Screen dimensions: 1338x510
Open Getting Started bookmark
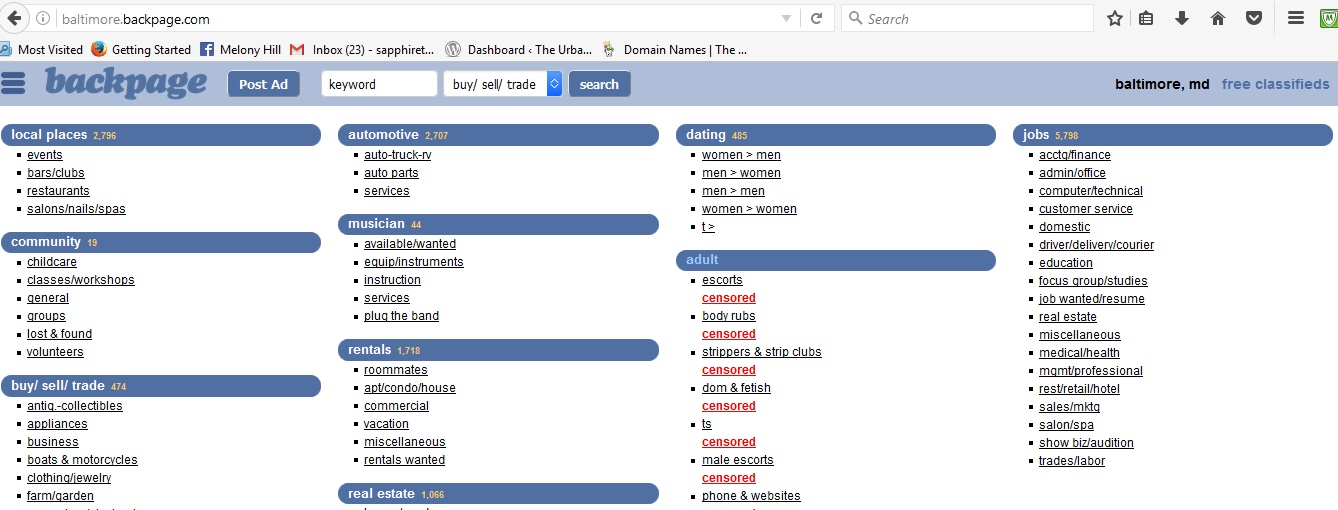[141, 49]
